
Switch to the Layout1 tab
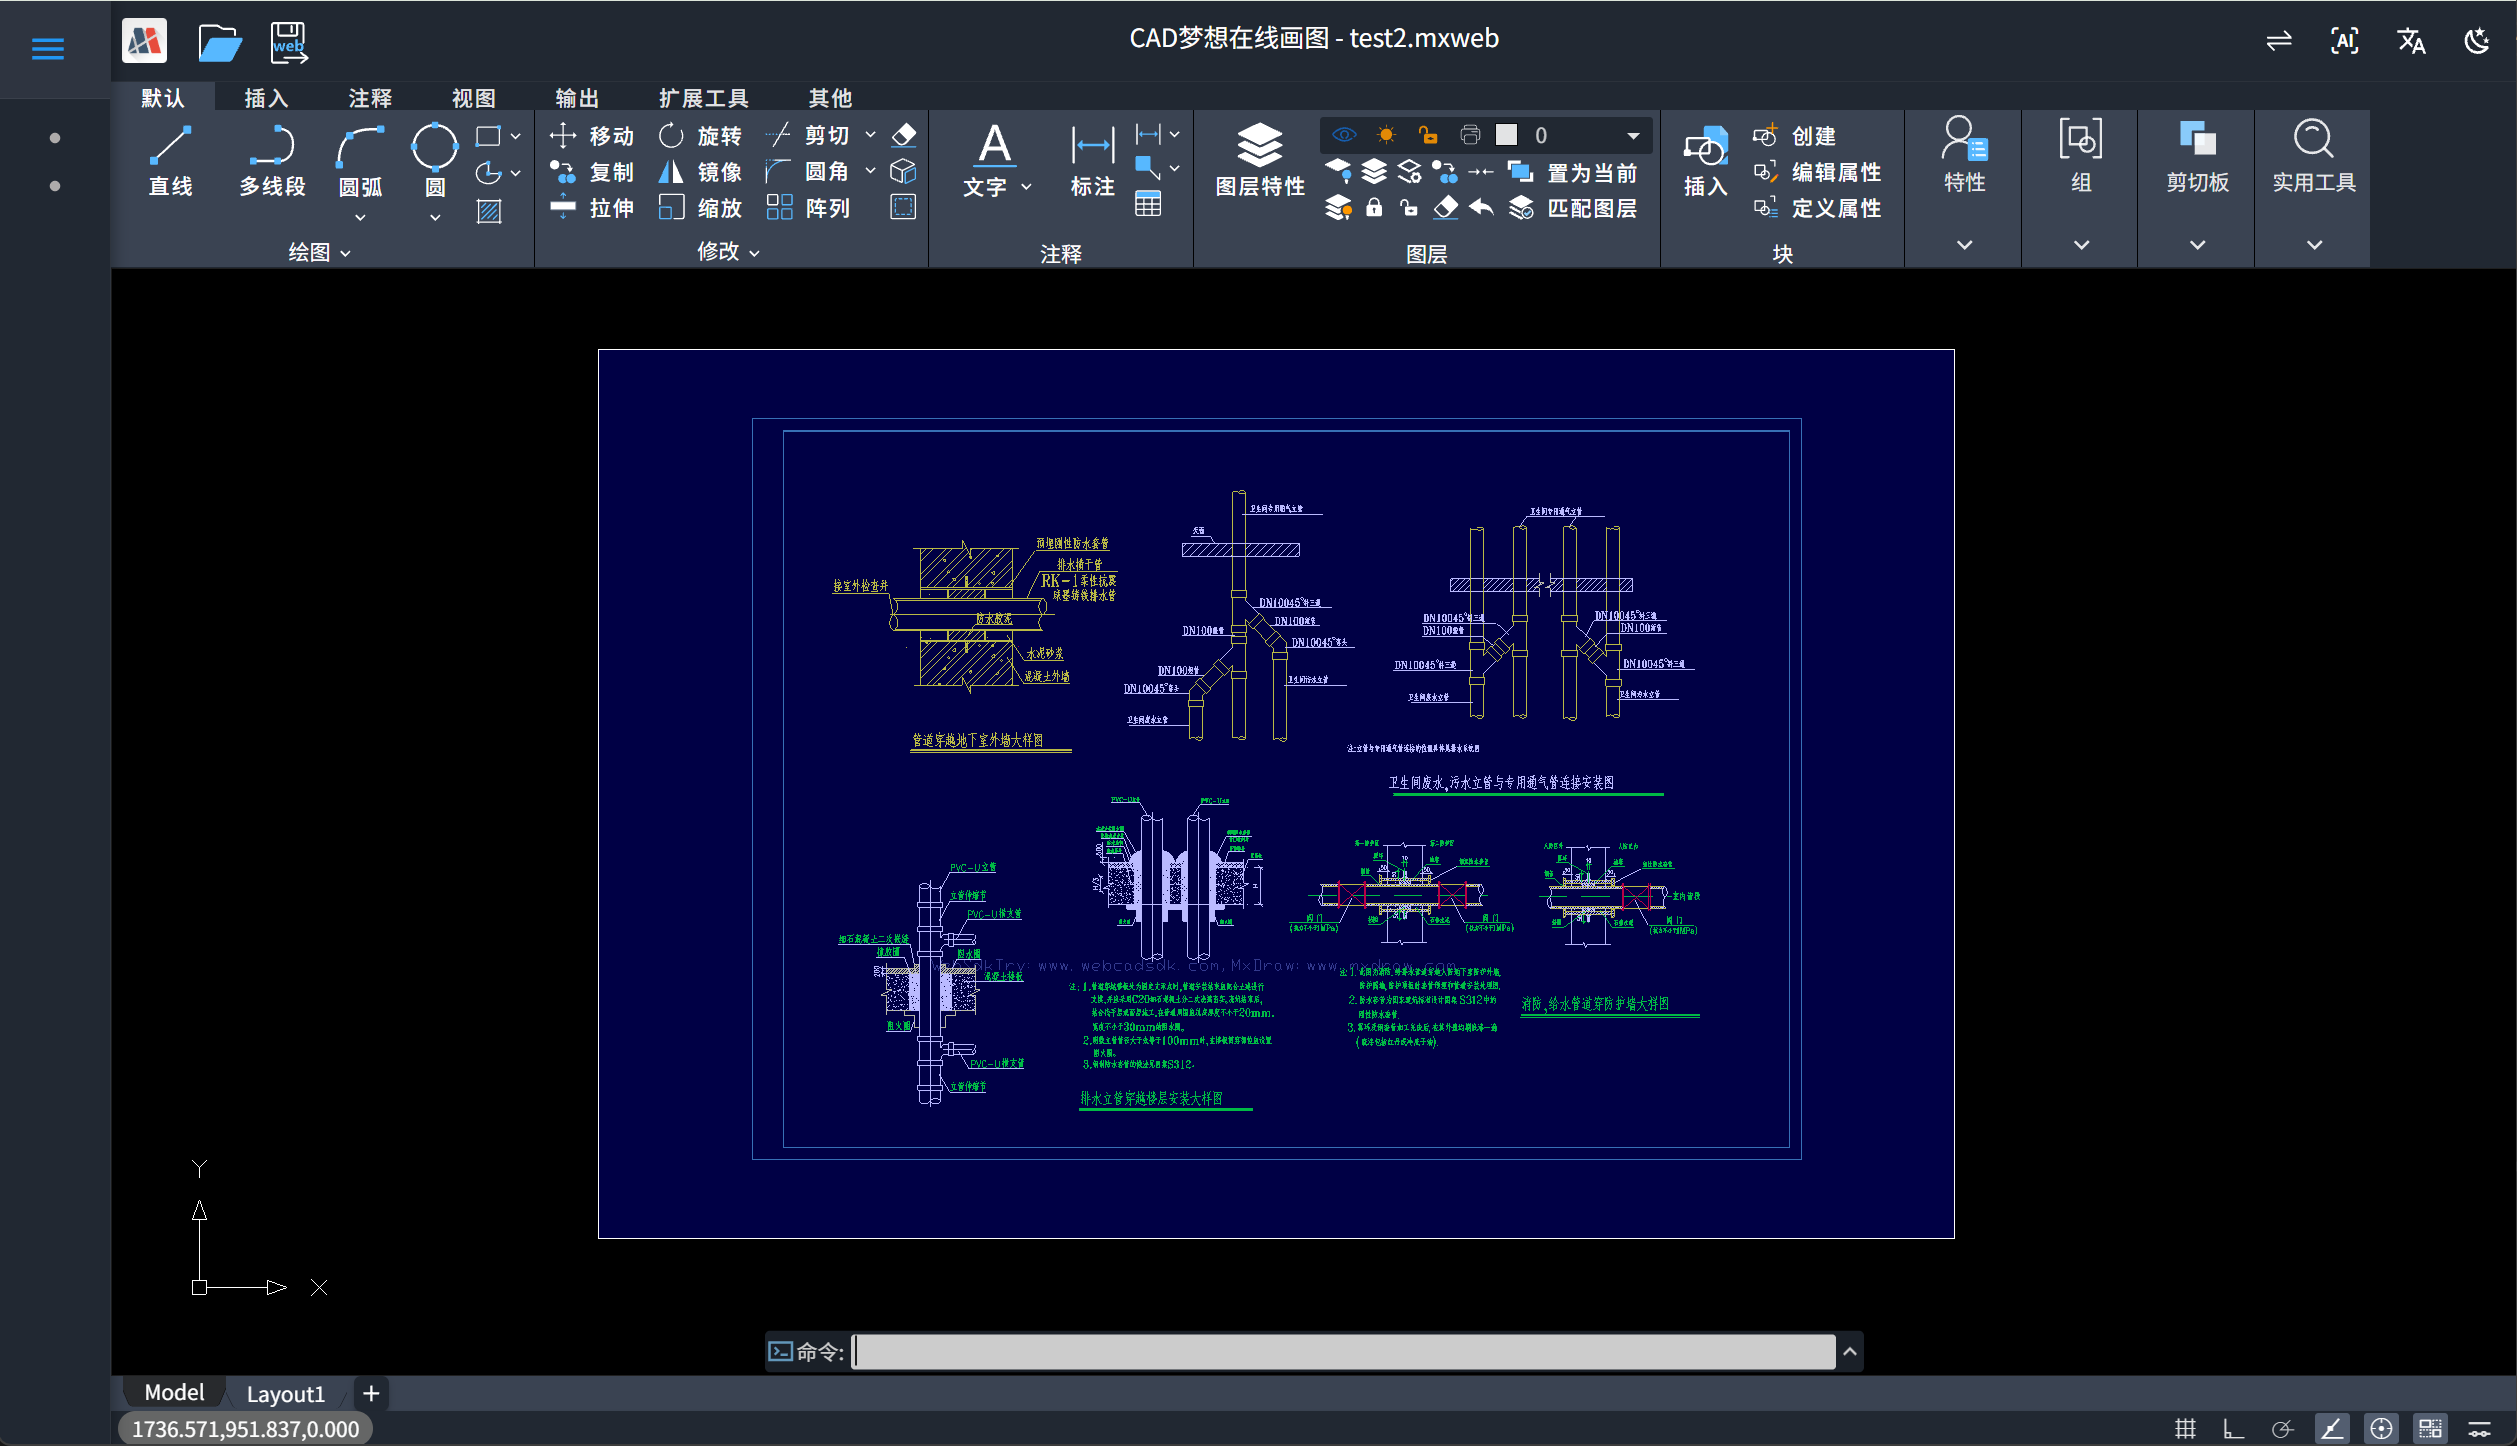click(285, 1394)
